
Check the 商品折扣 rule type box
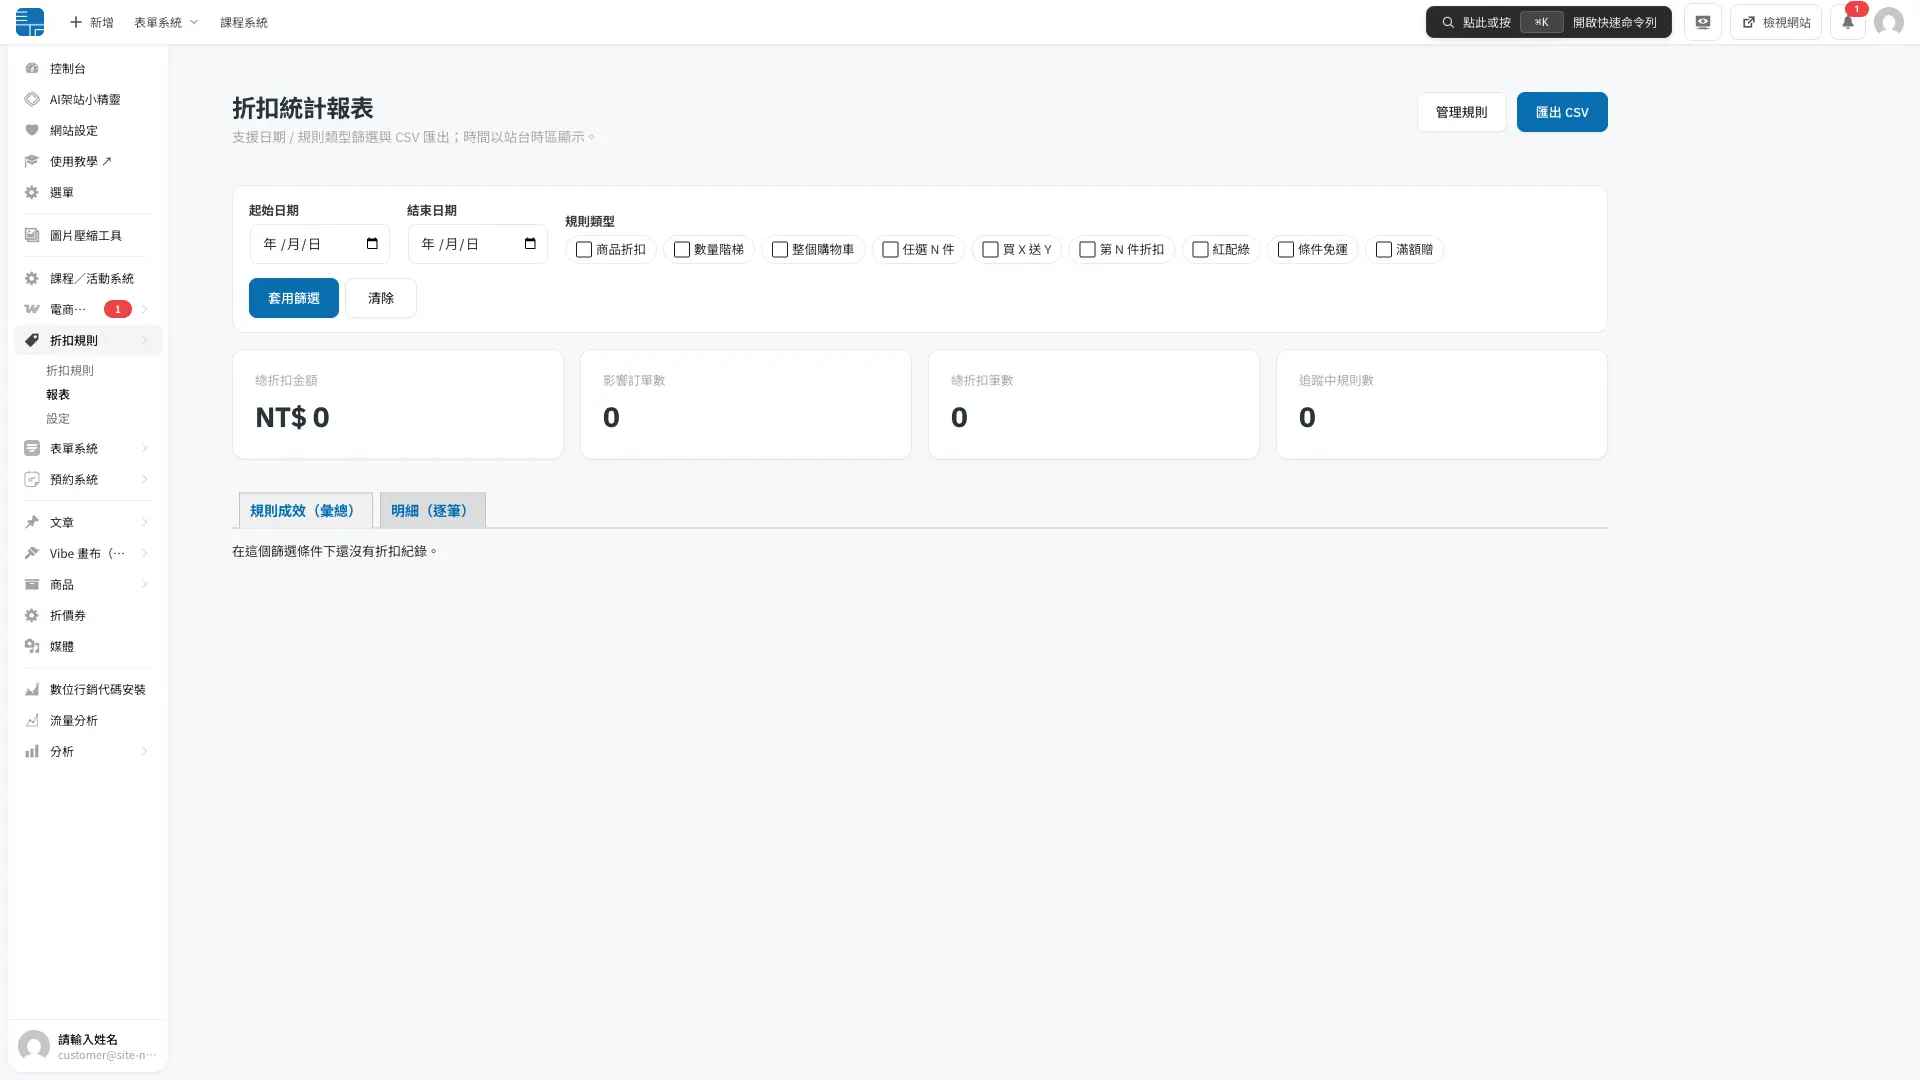pyautogui.click(x=584, y=249)
